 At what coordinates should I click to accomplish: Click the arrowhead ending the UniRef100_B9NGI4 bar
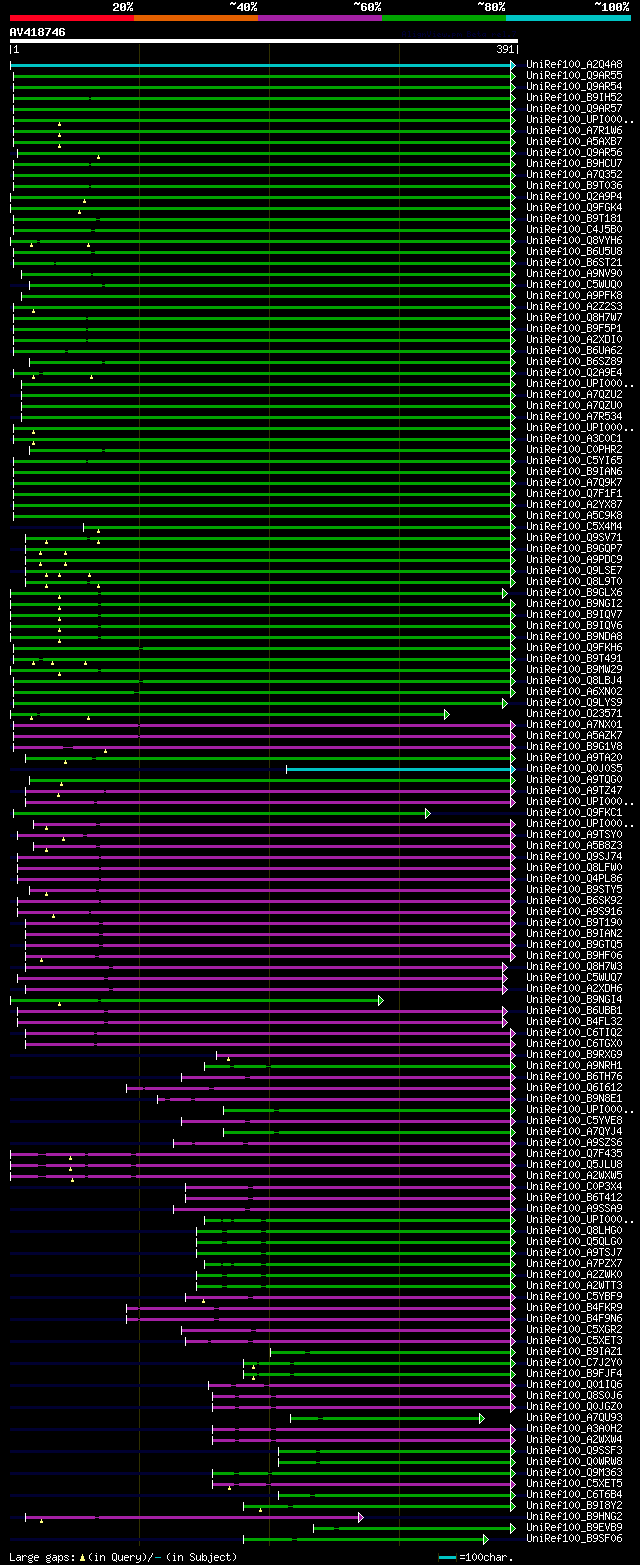(x=381, y=1000)
